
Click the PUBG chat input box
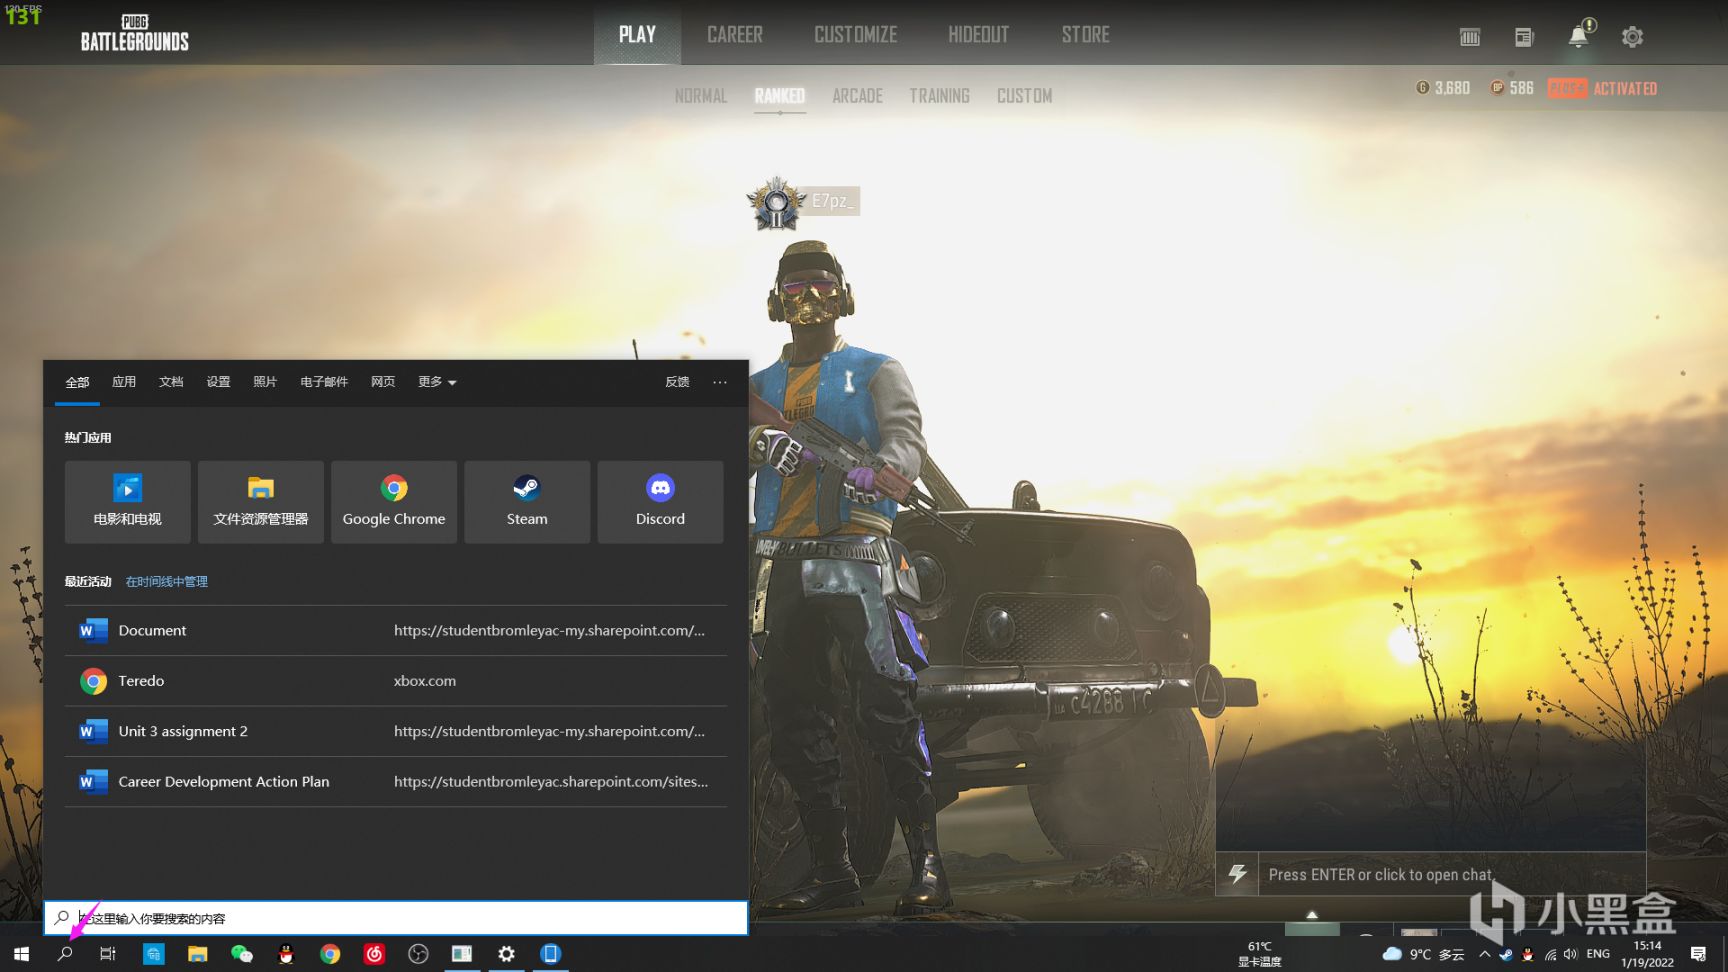click(x=1451, y=874)
